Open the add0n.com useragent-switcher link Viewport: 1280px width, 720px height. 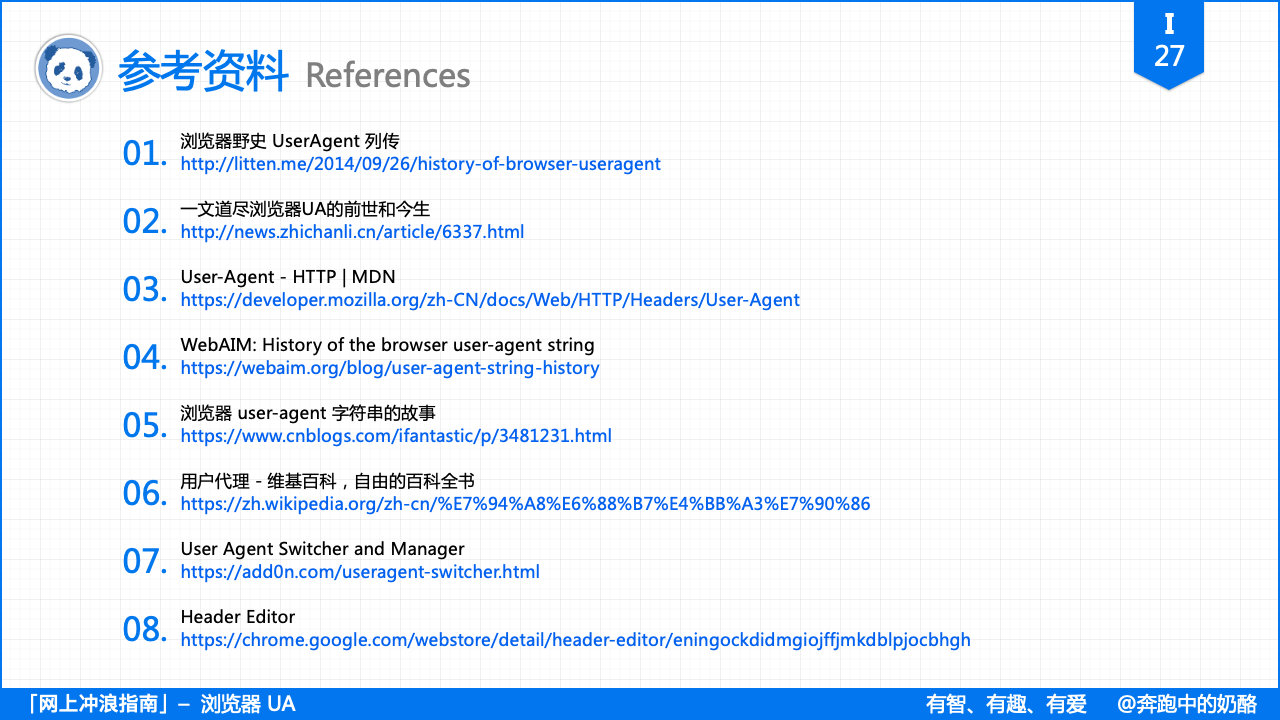pyautogui.click(x=360, y=572)
